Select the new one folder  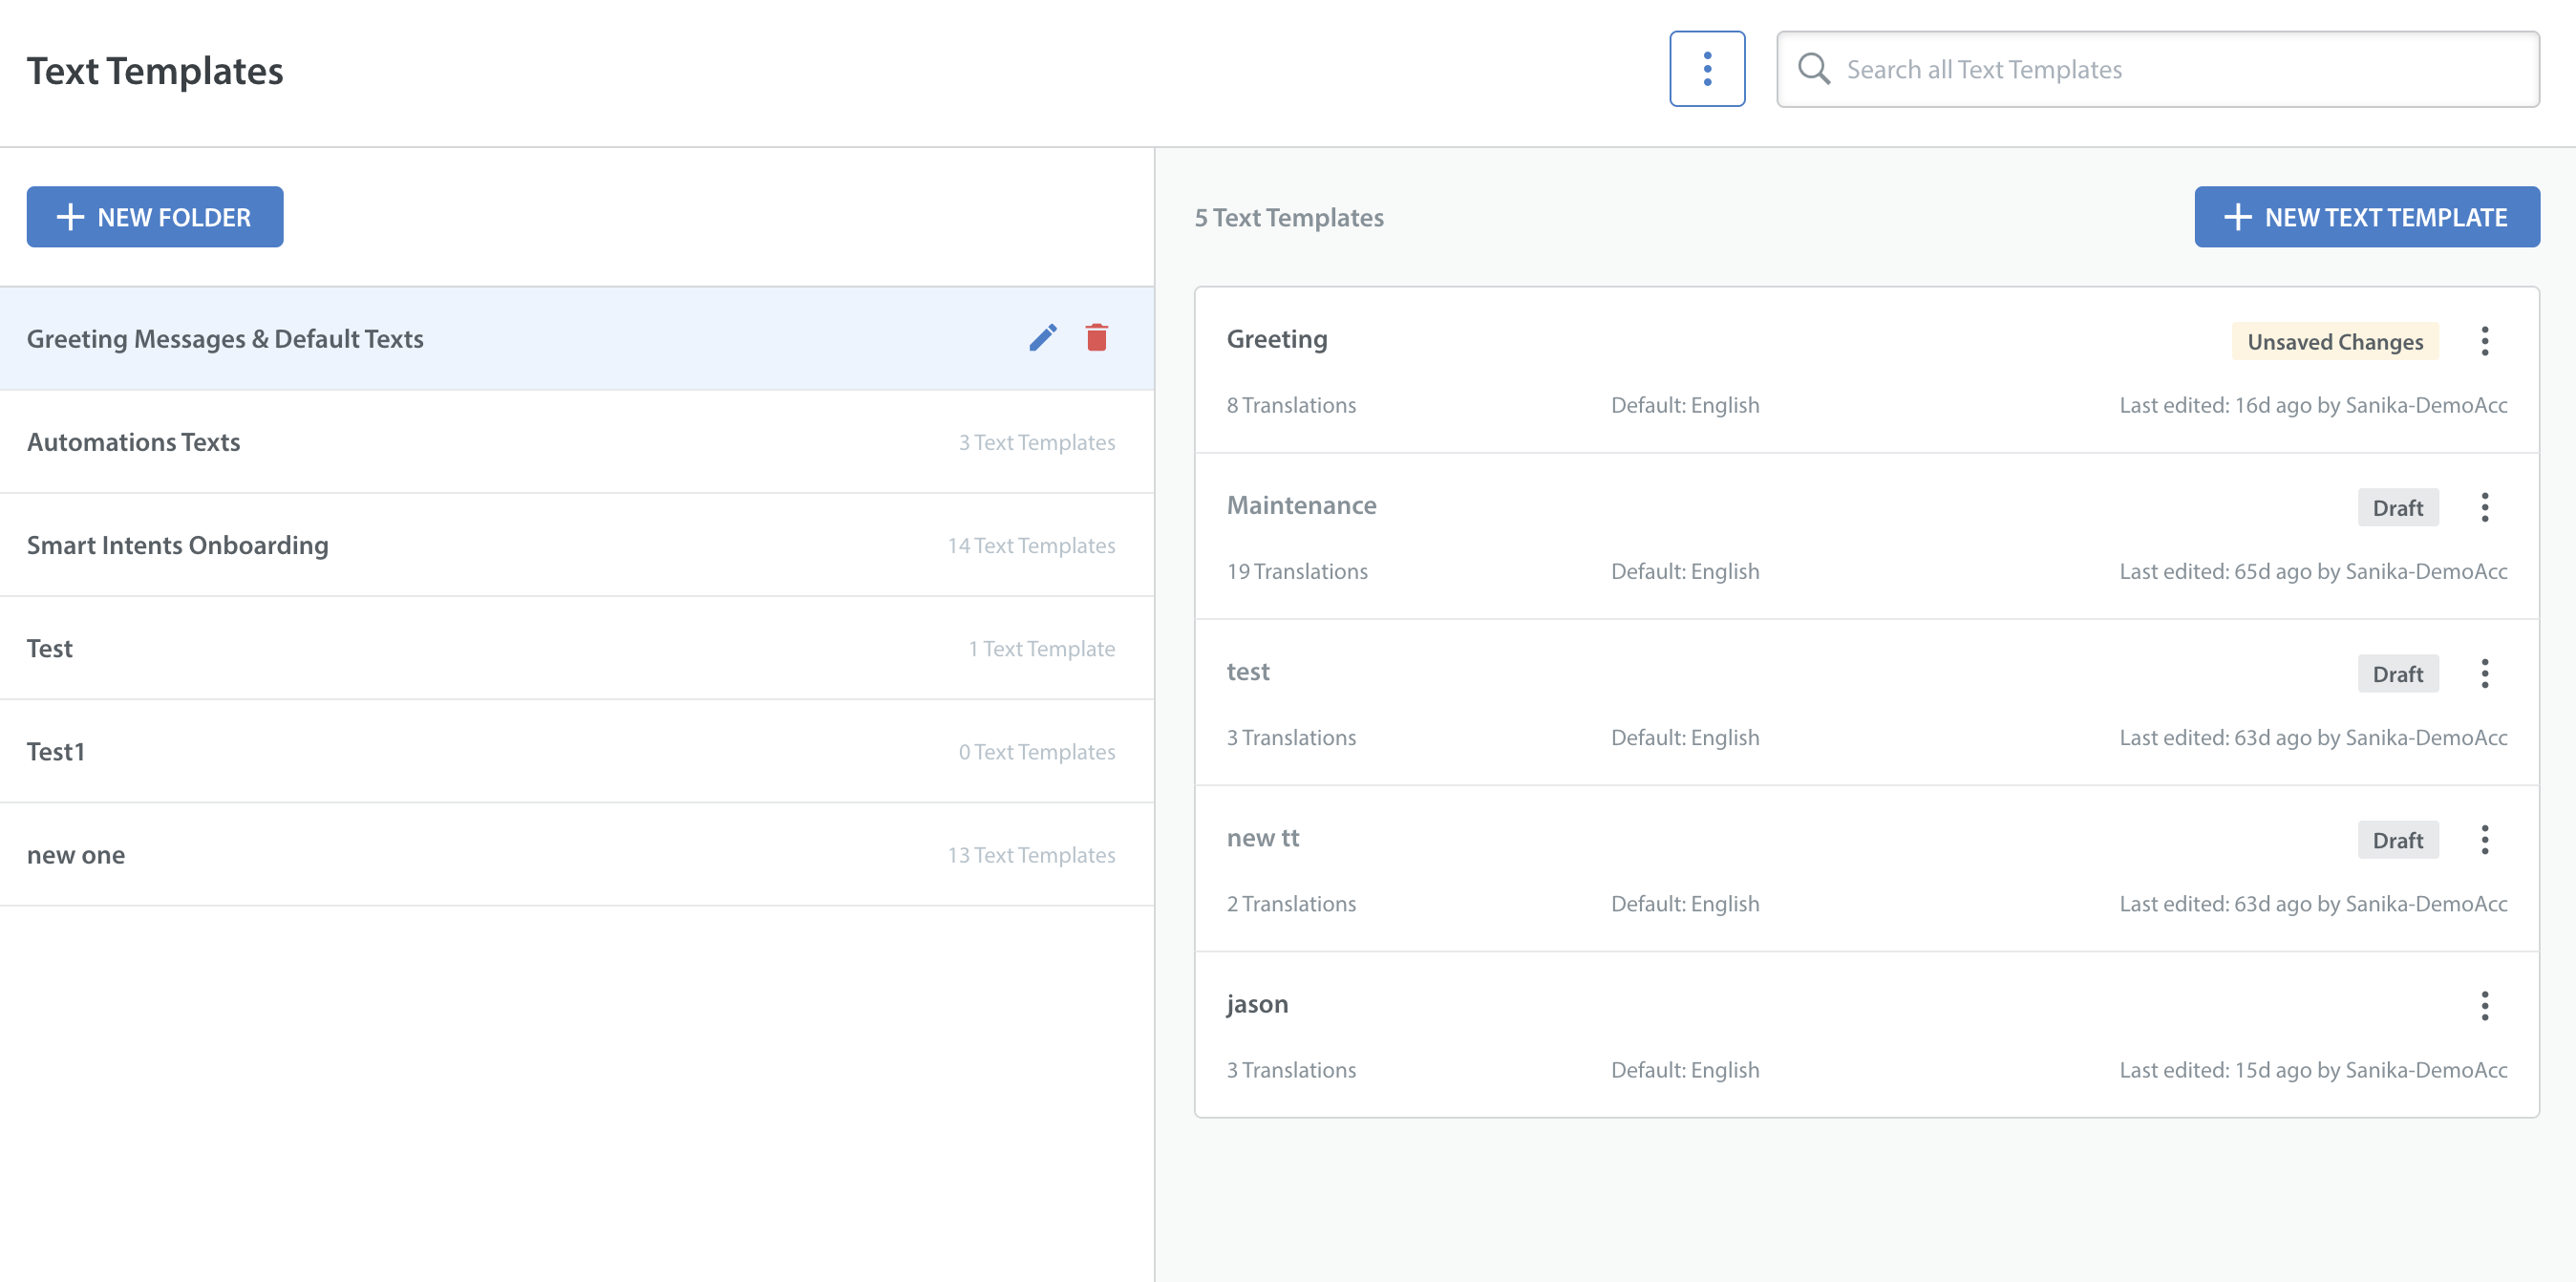[x=76, y=855]
